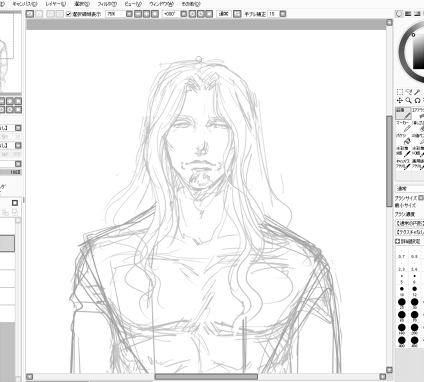
Task: Choose the バケツ bucket fill tool
Action: [403, 139]
